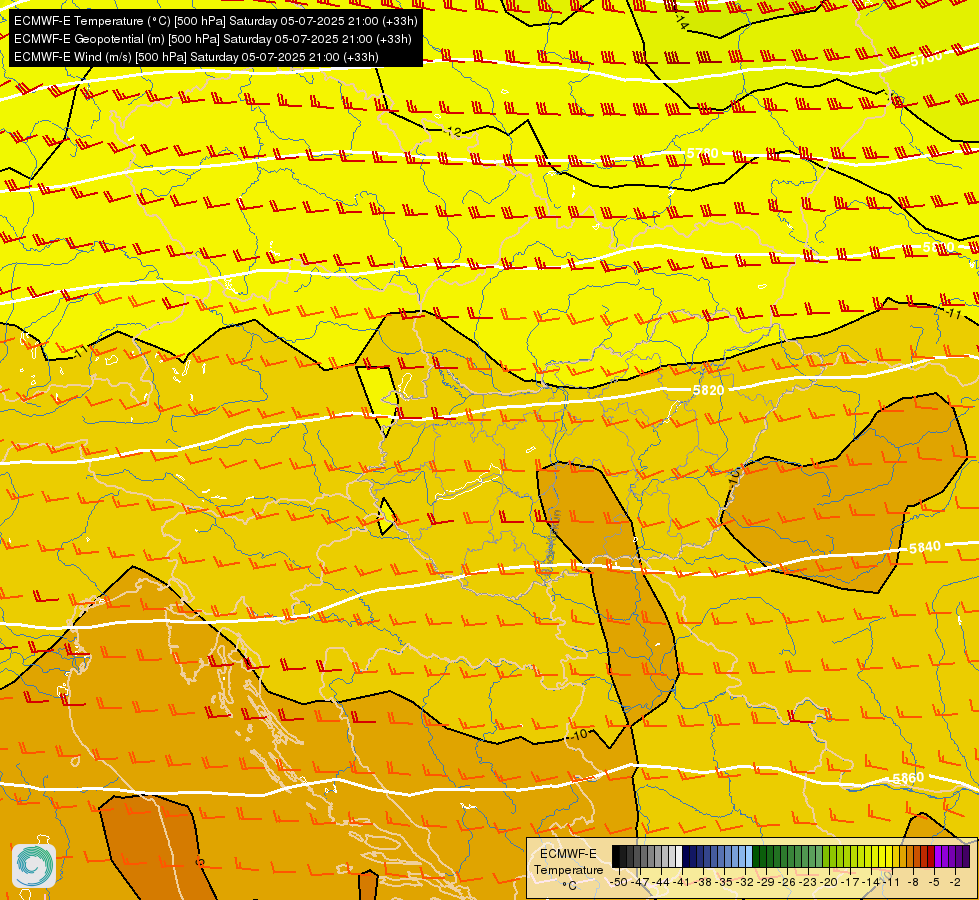Click the 5780 geopotential contour label

click(x=702, y=153)
